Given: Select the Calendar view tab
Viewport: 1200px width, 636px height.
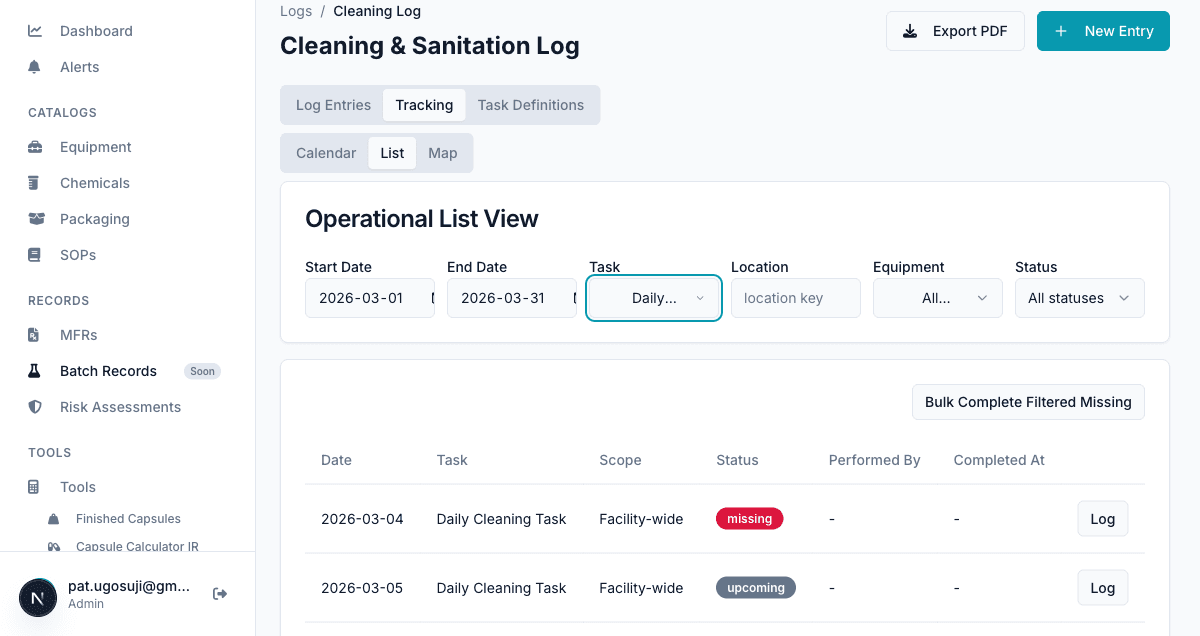Looking at the screenshot, I should tap(325, 152).
